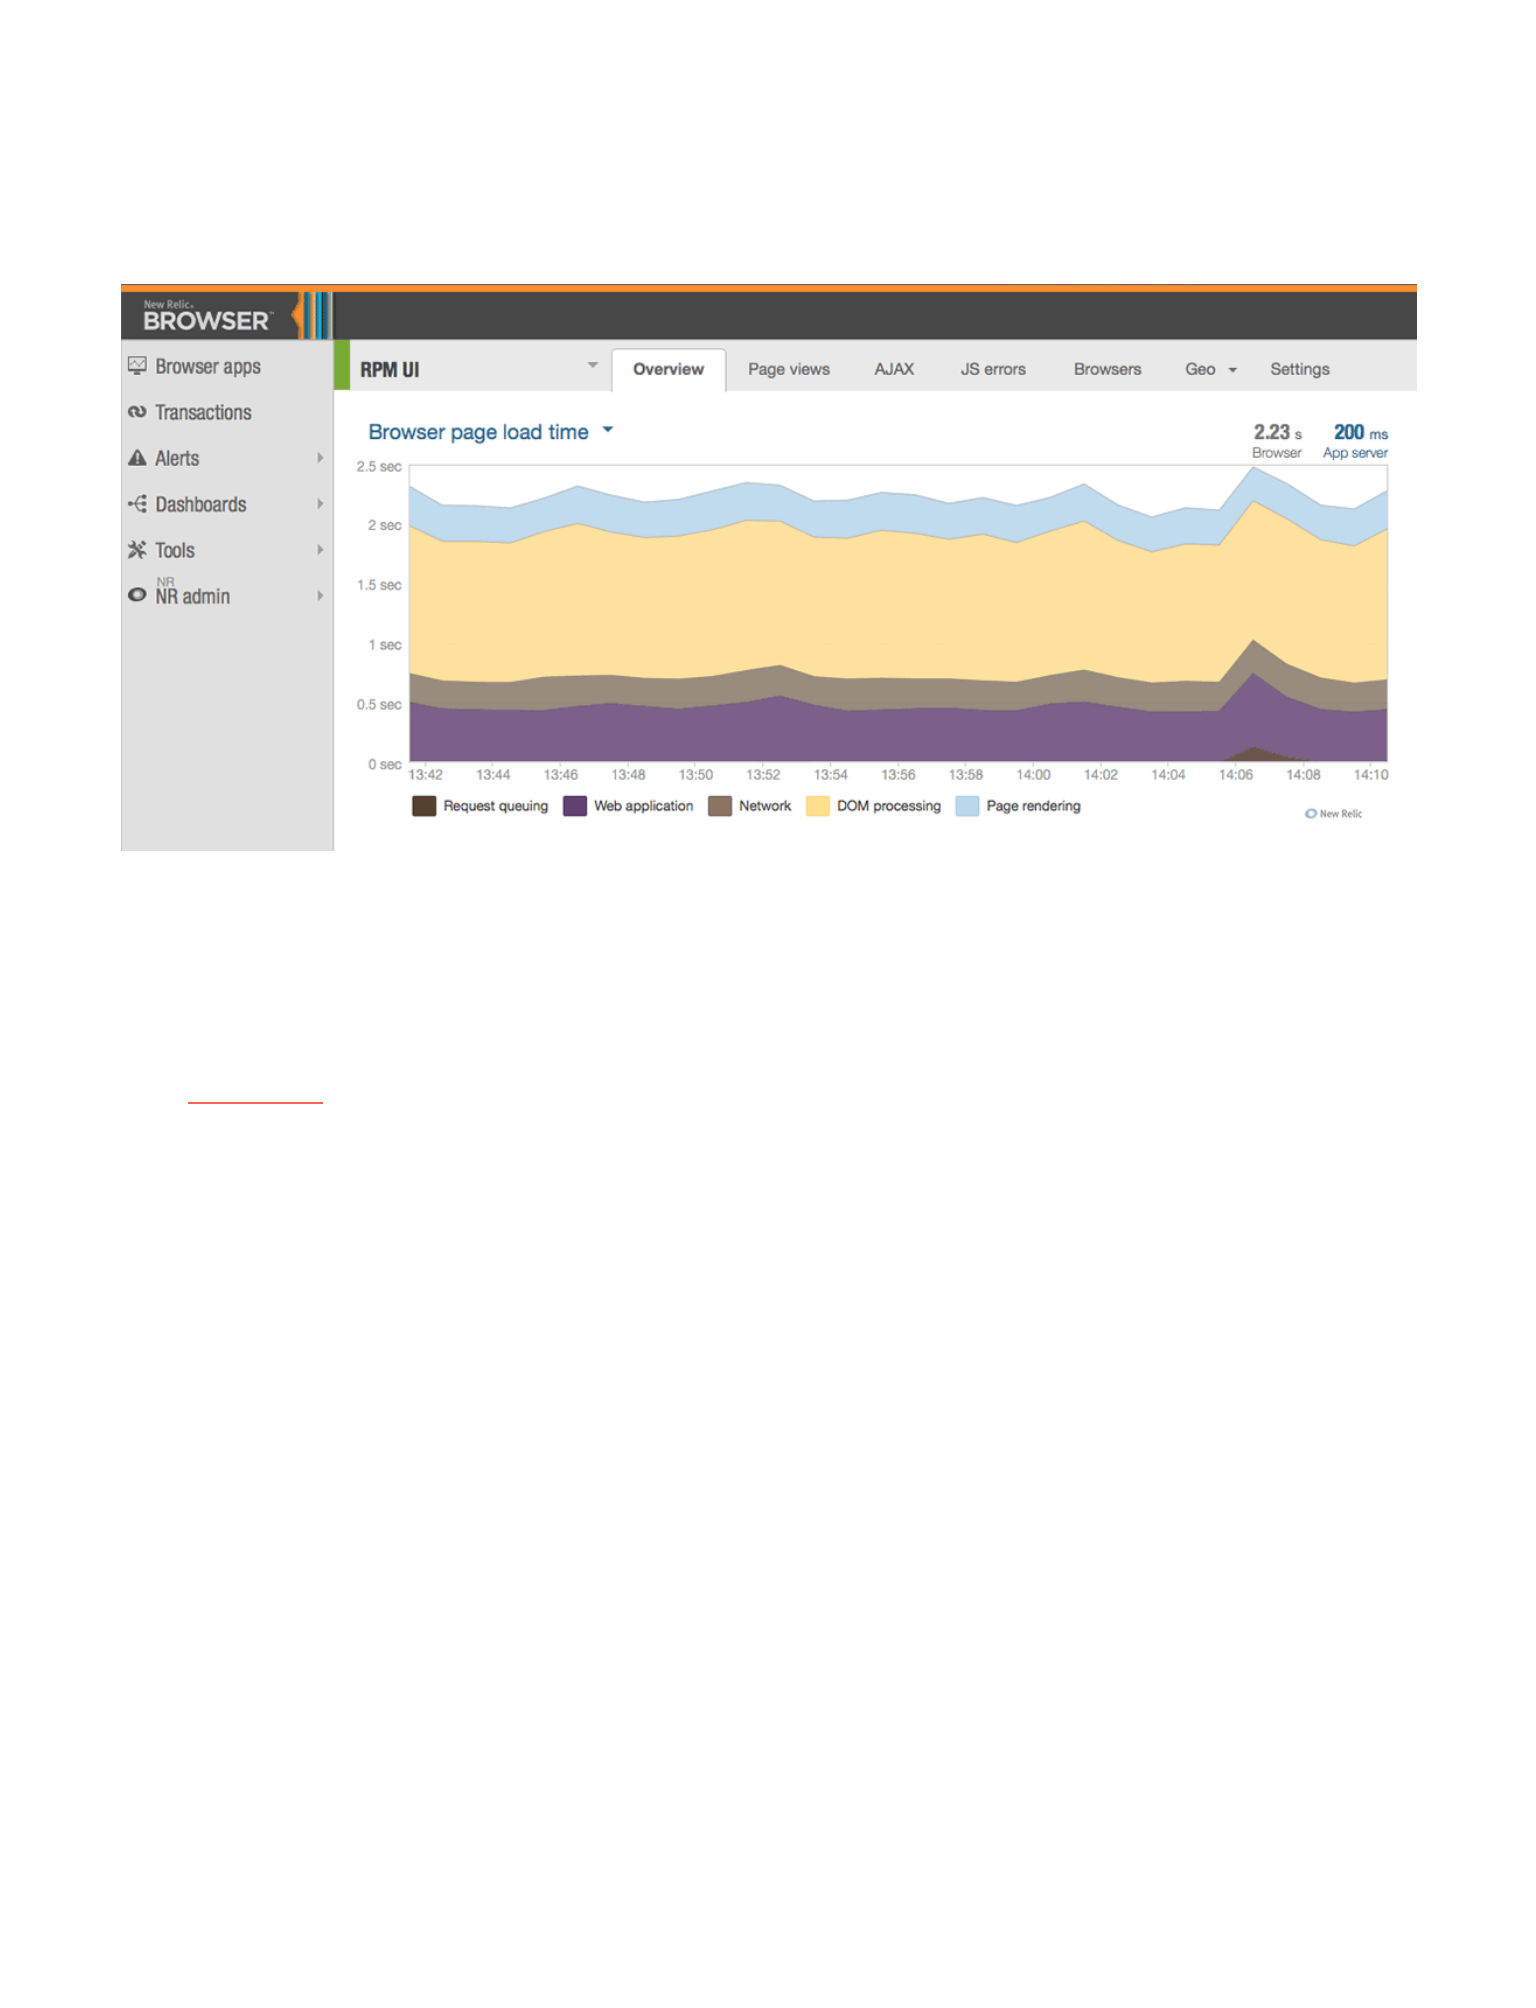Click the Tools wrench icon
The width and height of the screenshot is (1536, 2008).
(x=137, y=550)
